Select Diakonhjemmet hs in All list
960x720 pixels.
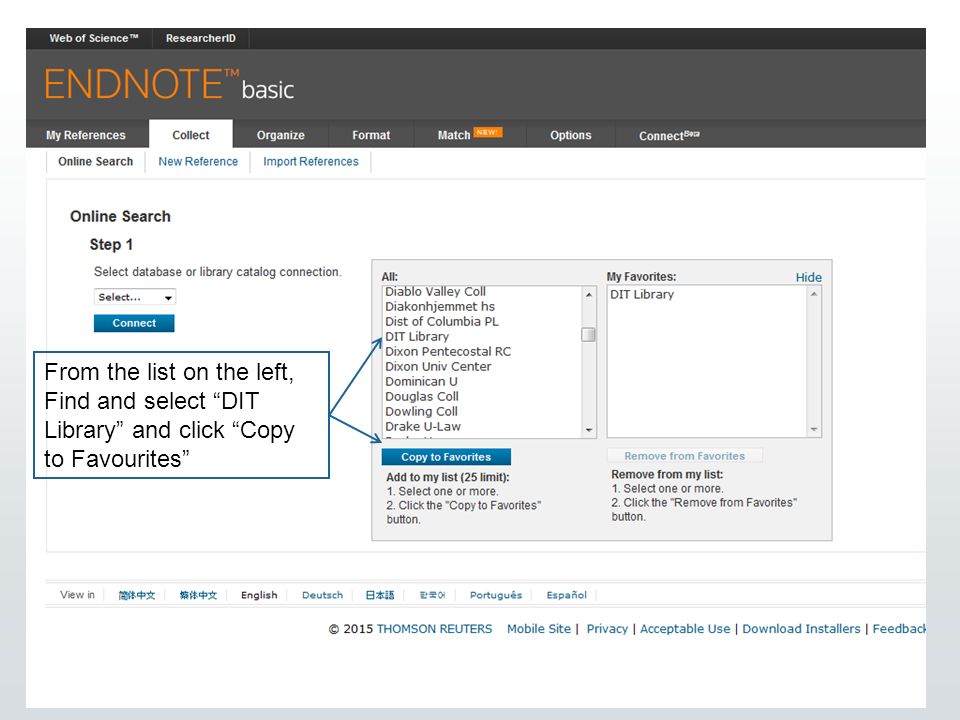(440, 306)
